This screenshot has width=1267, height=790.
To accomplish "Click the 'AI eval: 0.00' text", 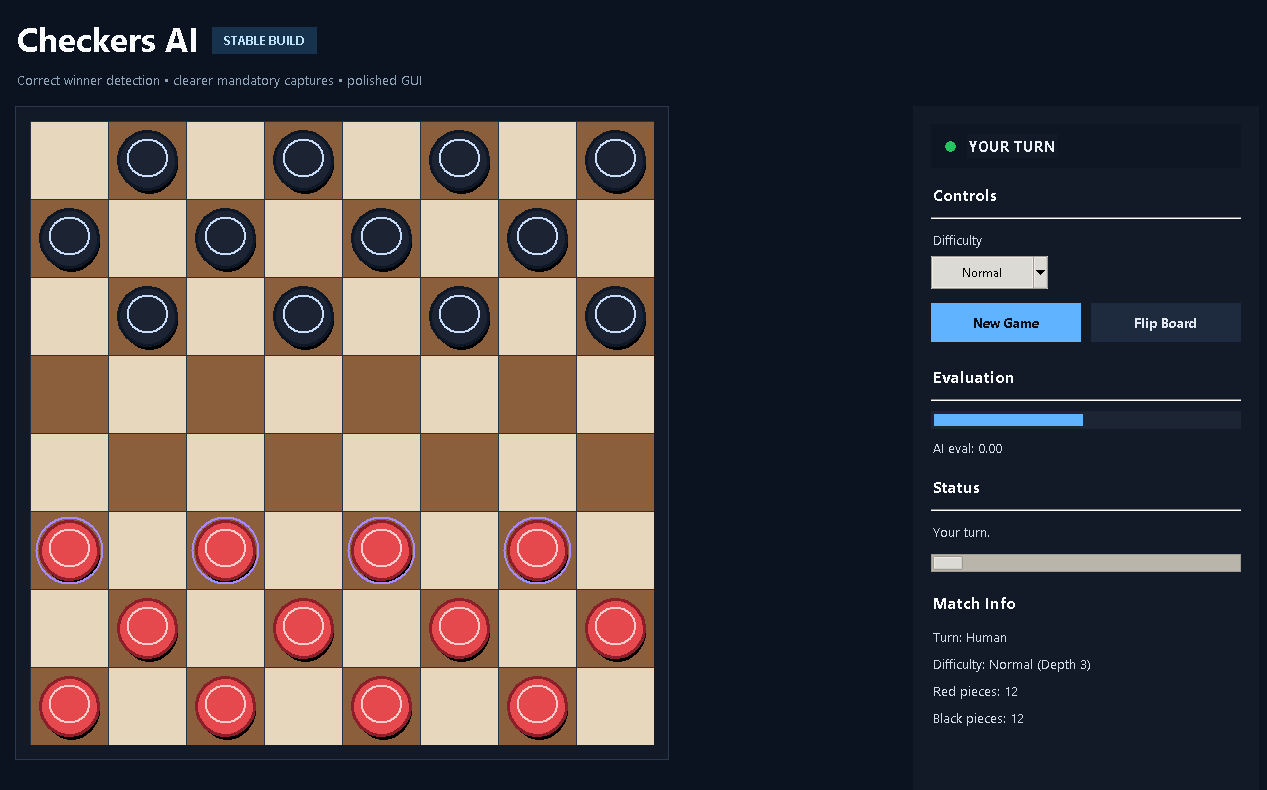I will tap(968, 449).
